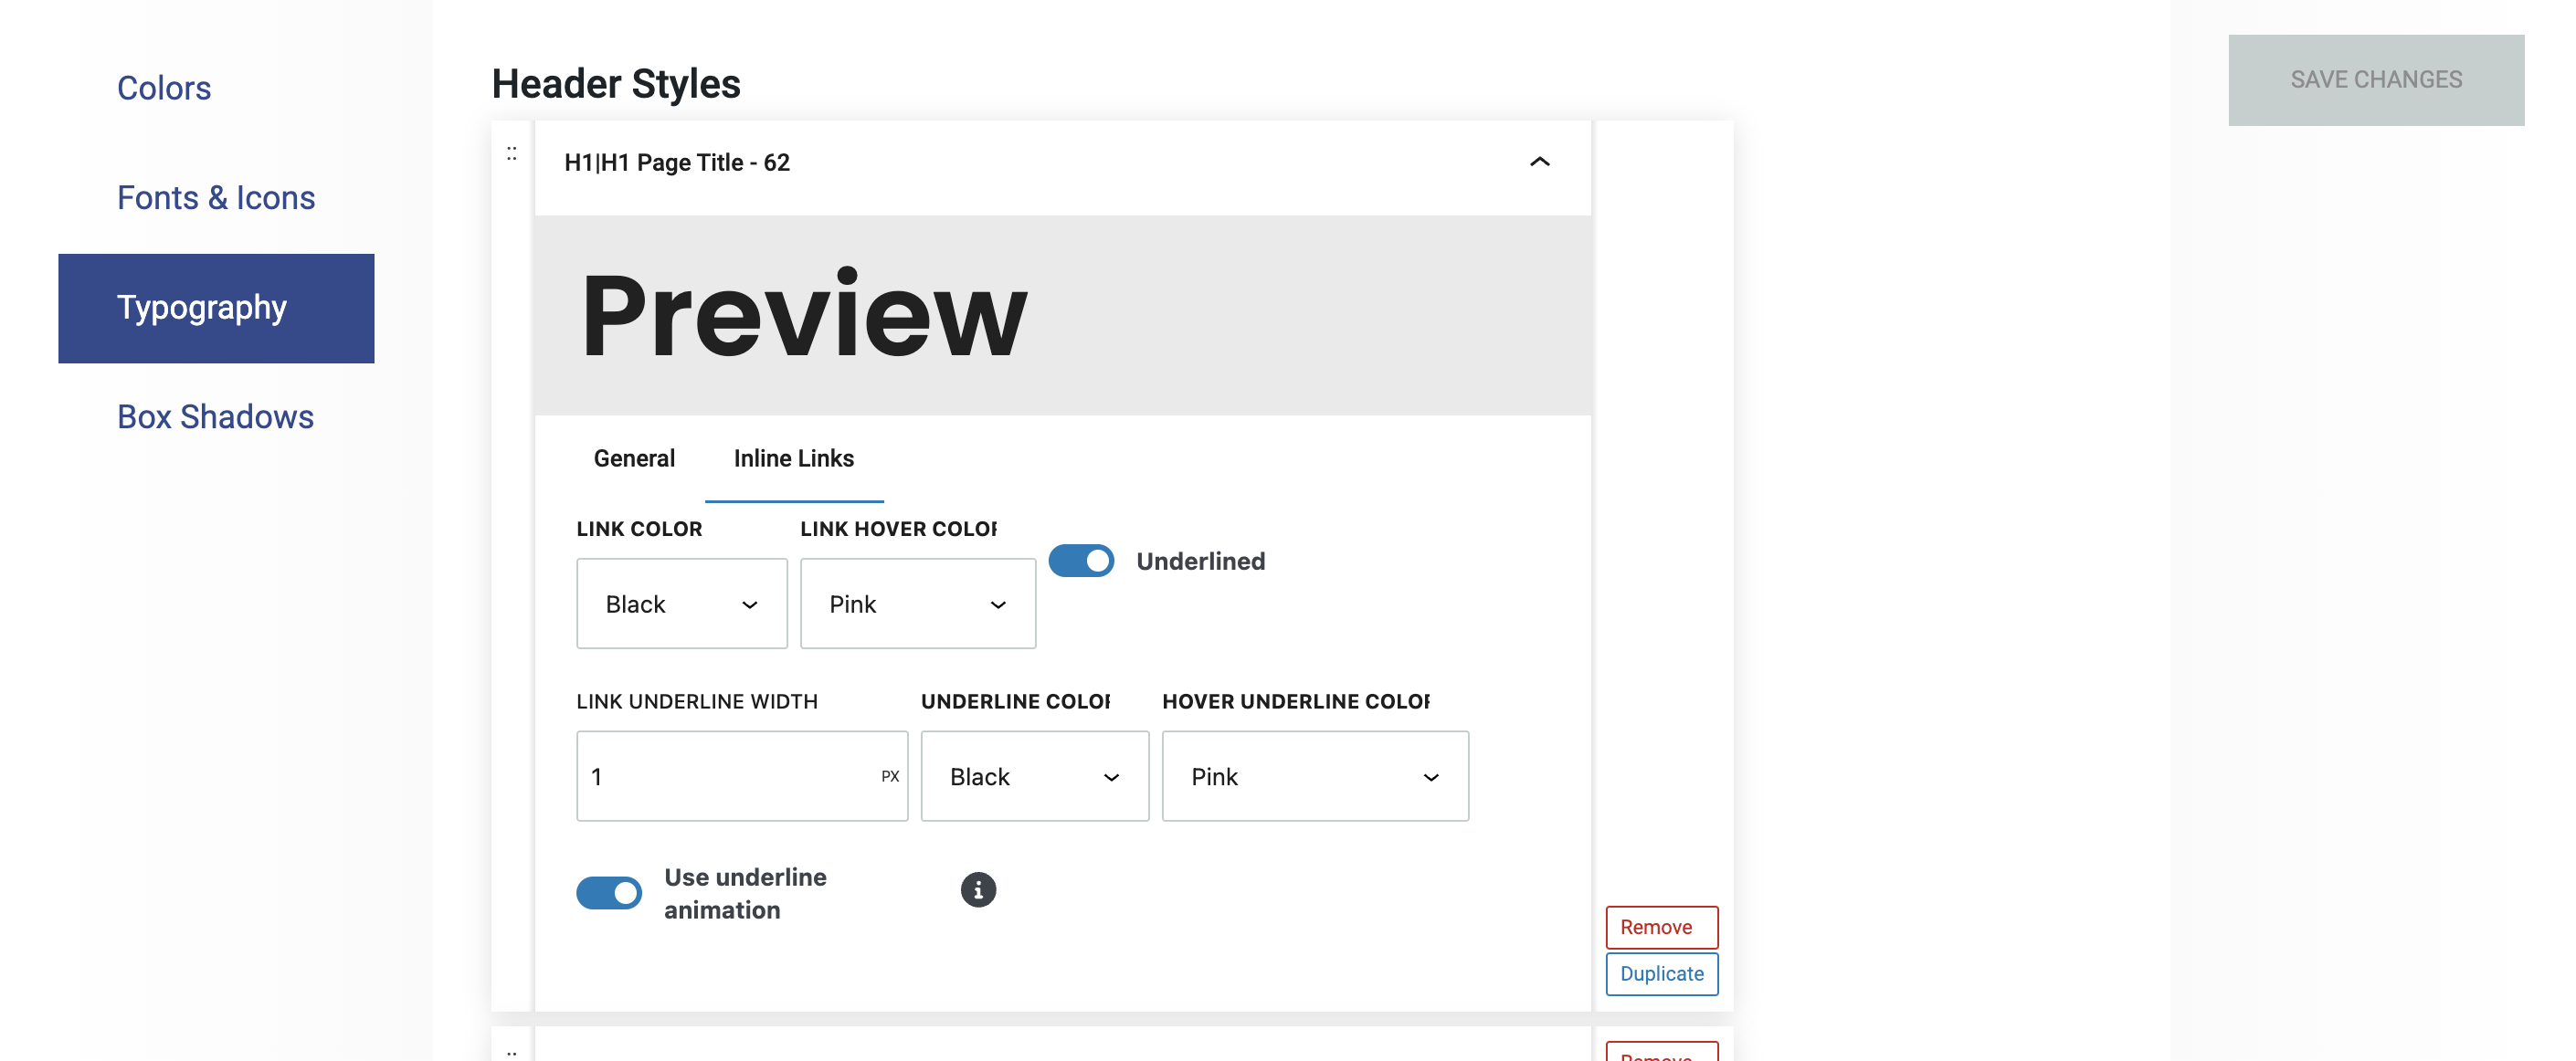Disable Use underline animation toggle
Image resolution: width=2576 pixels, height=1061 pixels.
[x=608, y=892]
